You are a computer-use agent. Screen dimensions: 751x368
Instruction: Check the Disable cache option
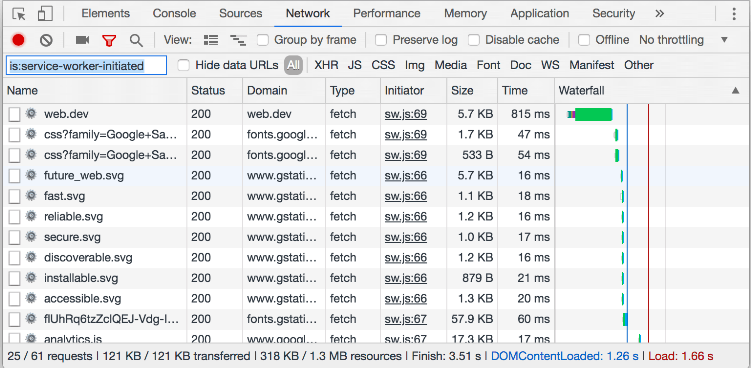coord(474,40)
